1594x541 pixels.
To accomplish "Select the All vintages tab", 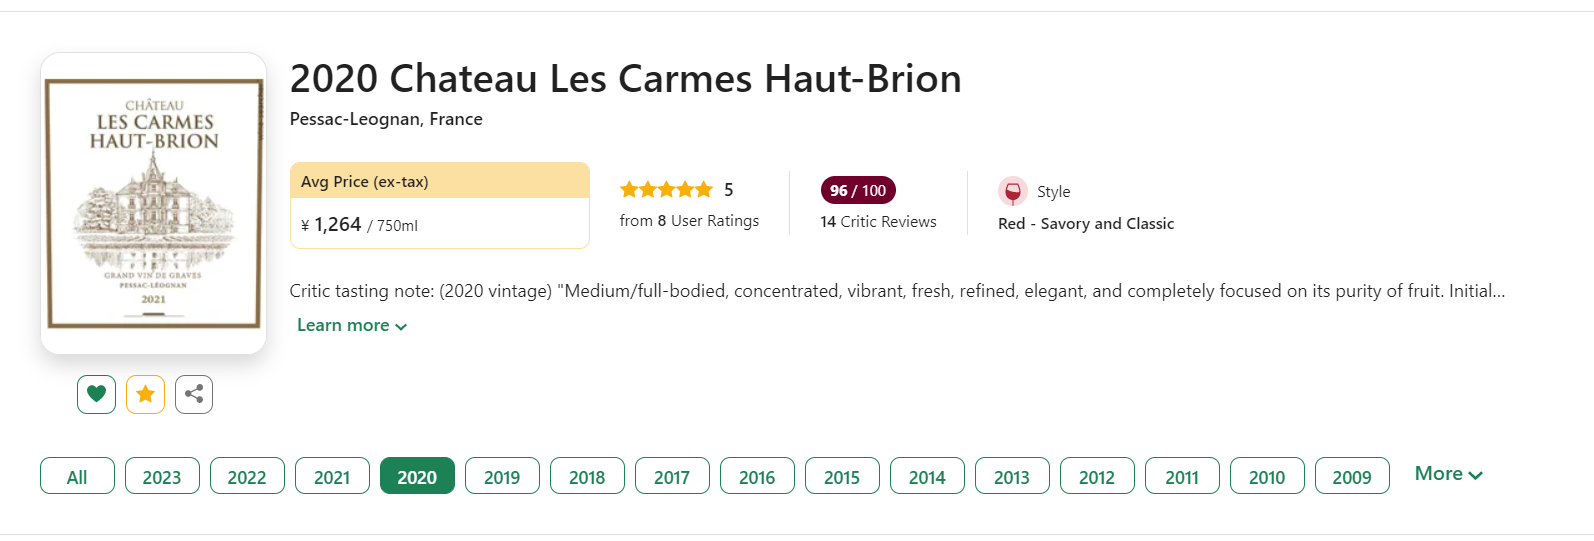I will [x=77, y=476].
